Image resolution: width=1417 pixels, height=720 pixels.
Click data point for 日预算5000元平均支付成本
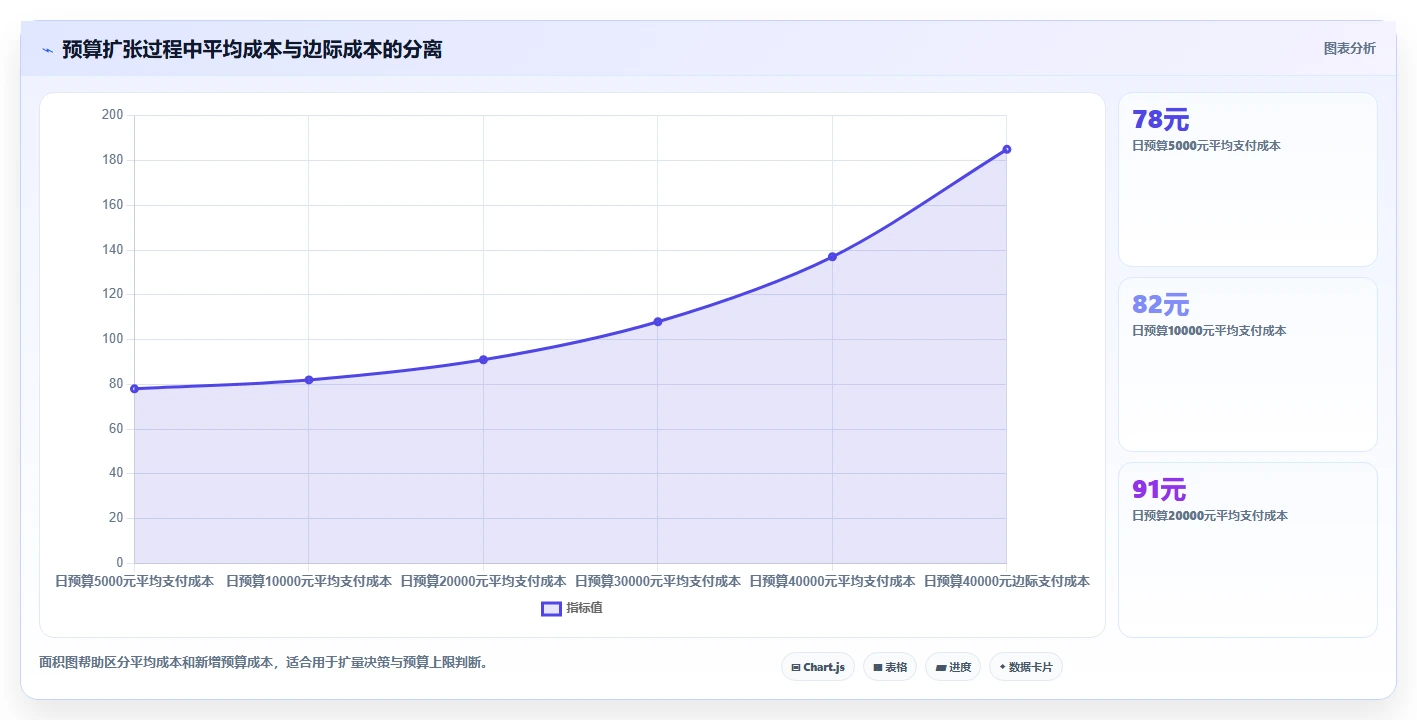click(x=134, y=389)
